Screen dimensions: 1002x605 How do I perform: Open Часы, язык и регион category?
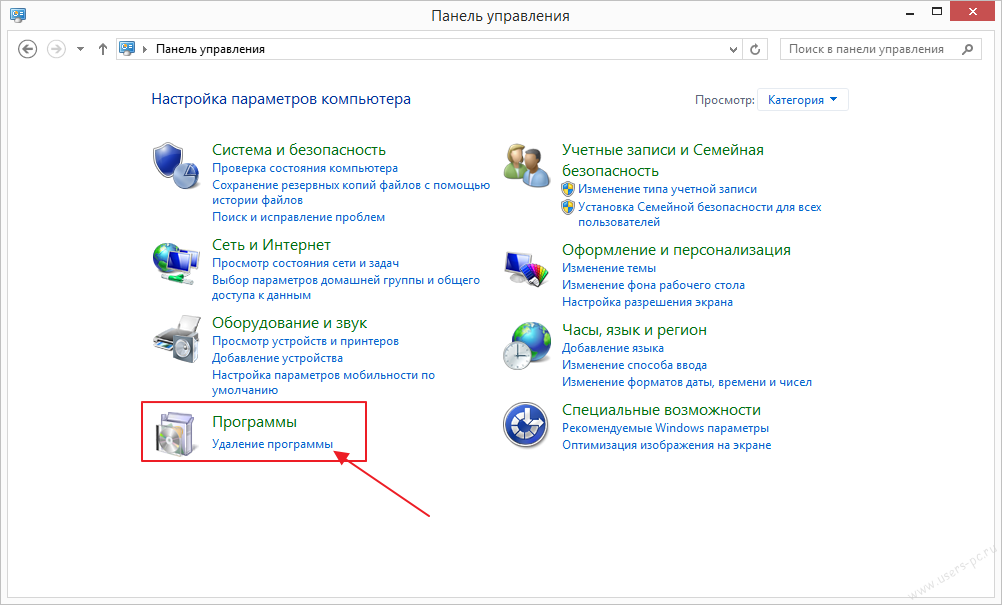point(635,330)
